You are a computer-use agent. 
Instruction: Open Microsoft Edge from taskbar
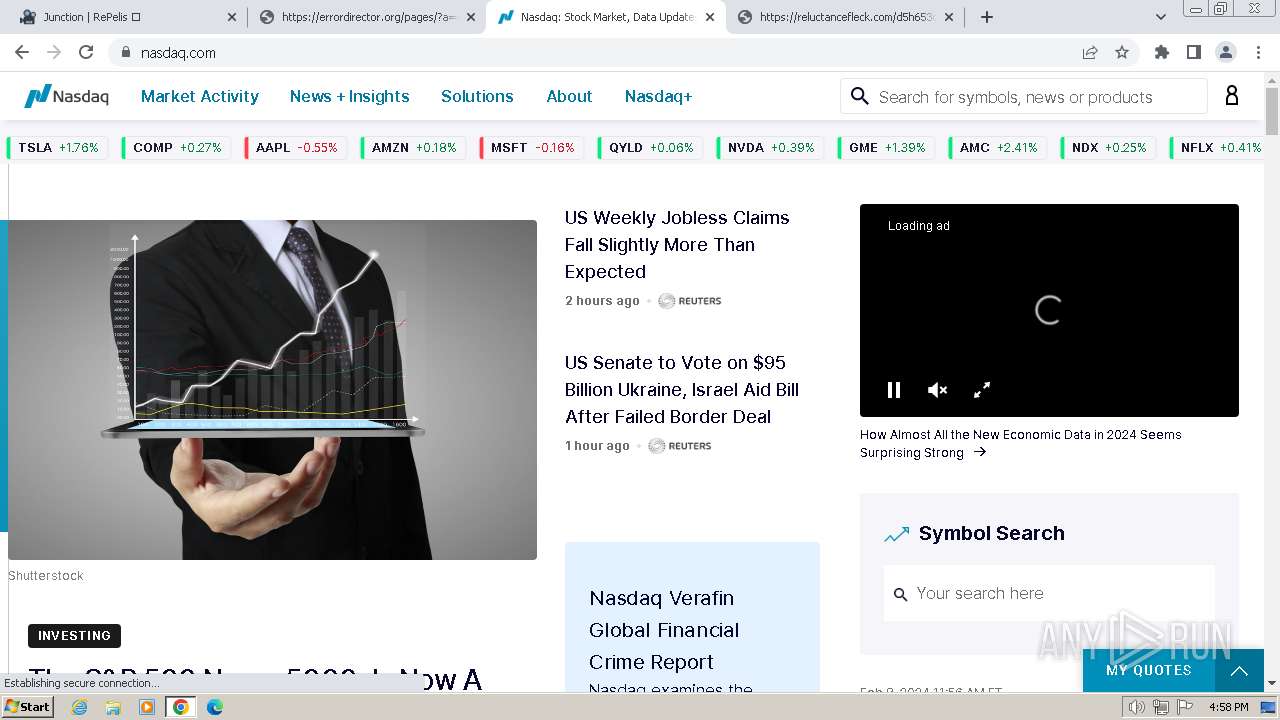click(215, 707)
